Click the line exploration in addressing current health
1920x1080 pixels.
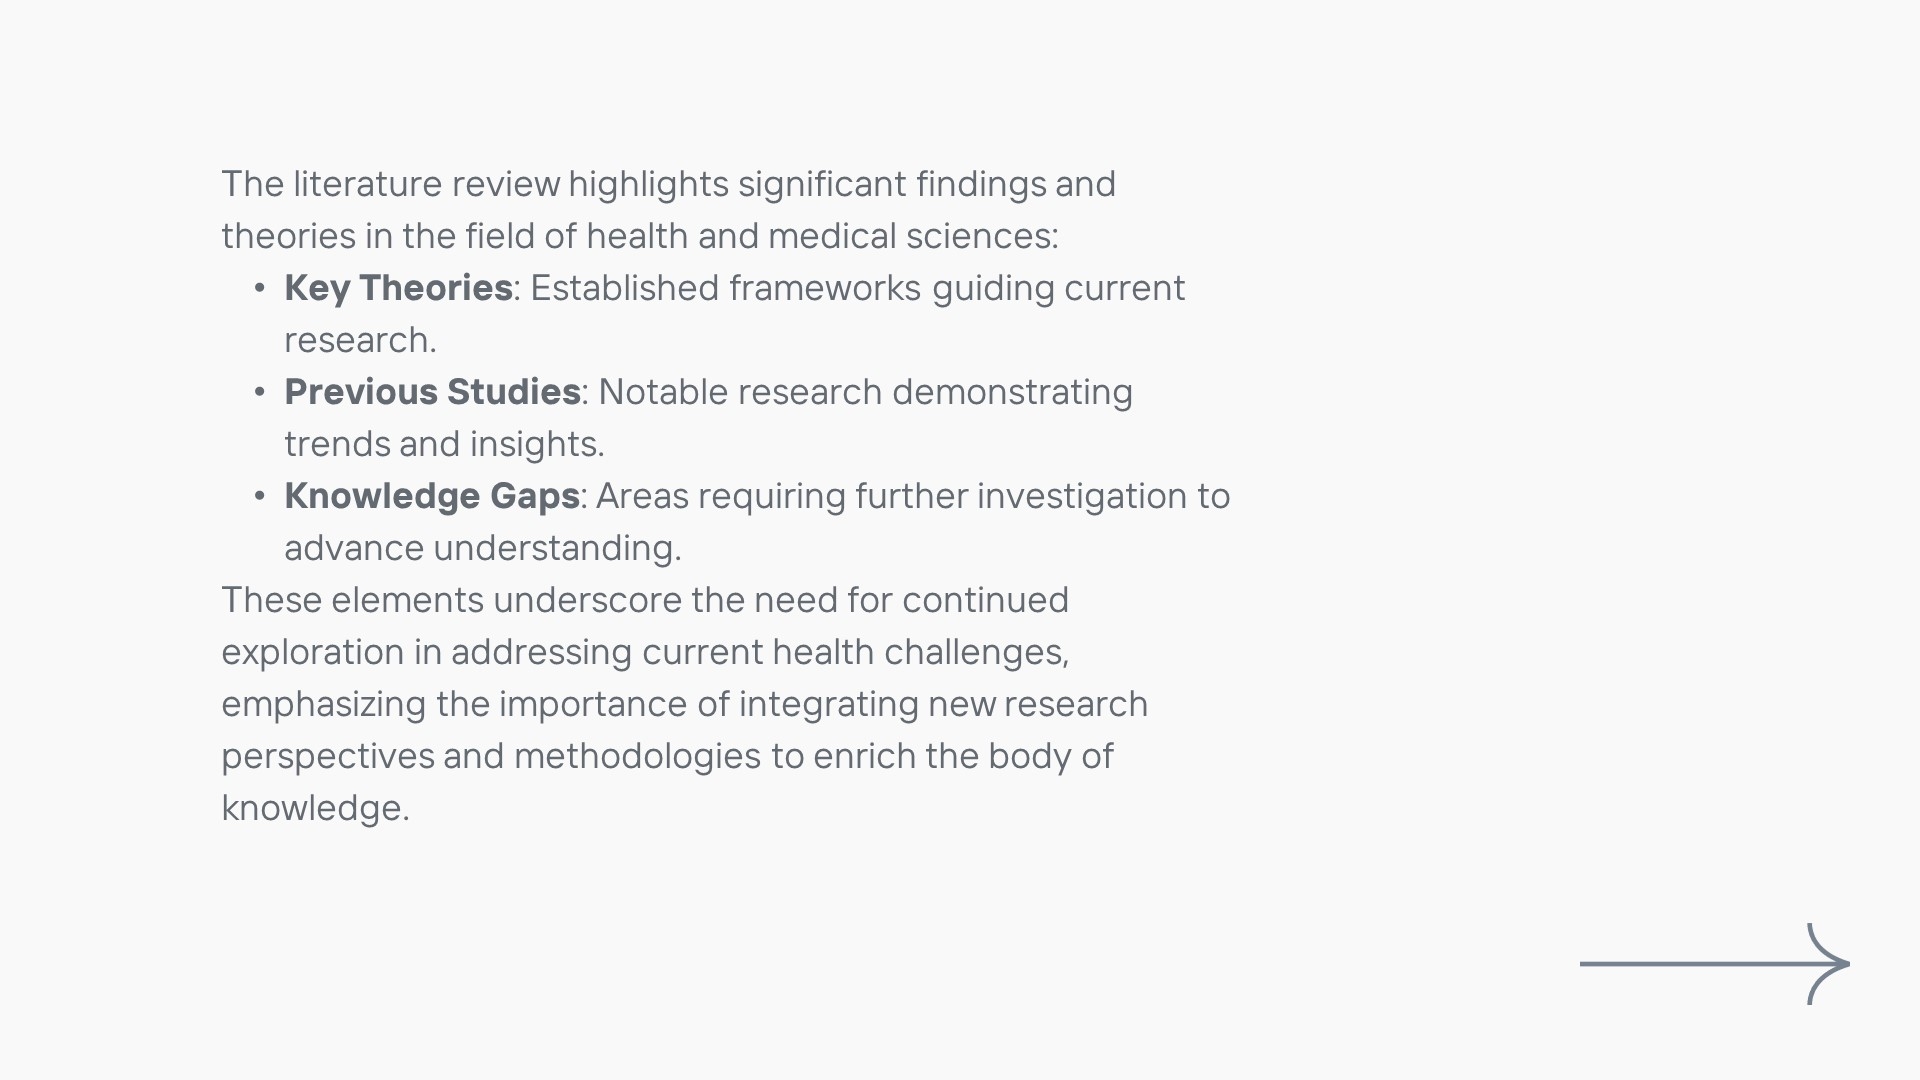pyautogui.click(x=645, y=652)
